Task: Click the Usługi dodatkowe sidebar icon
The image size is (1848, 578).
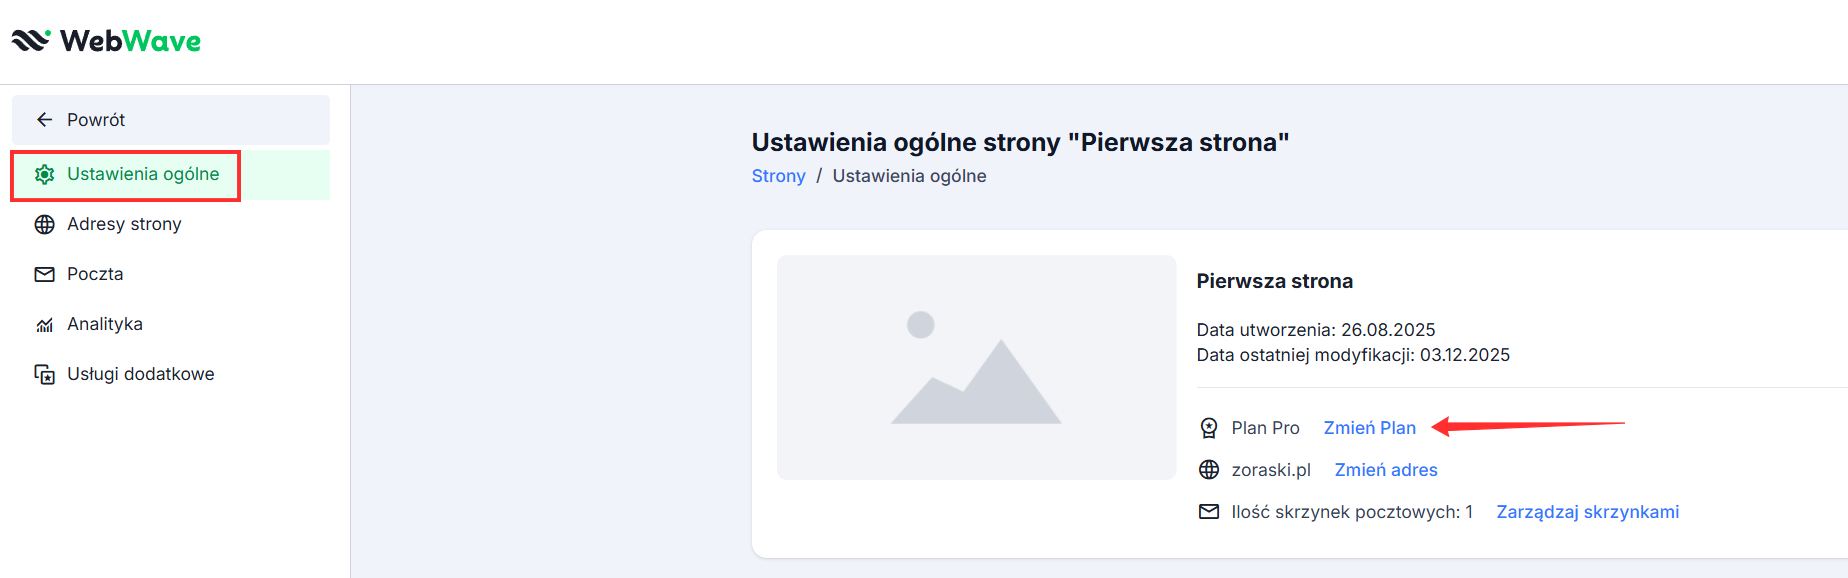Action: (x=45, y=374)
